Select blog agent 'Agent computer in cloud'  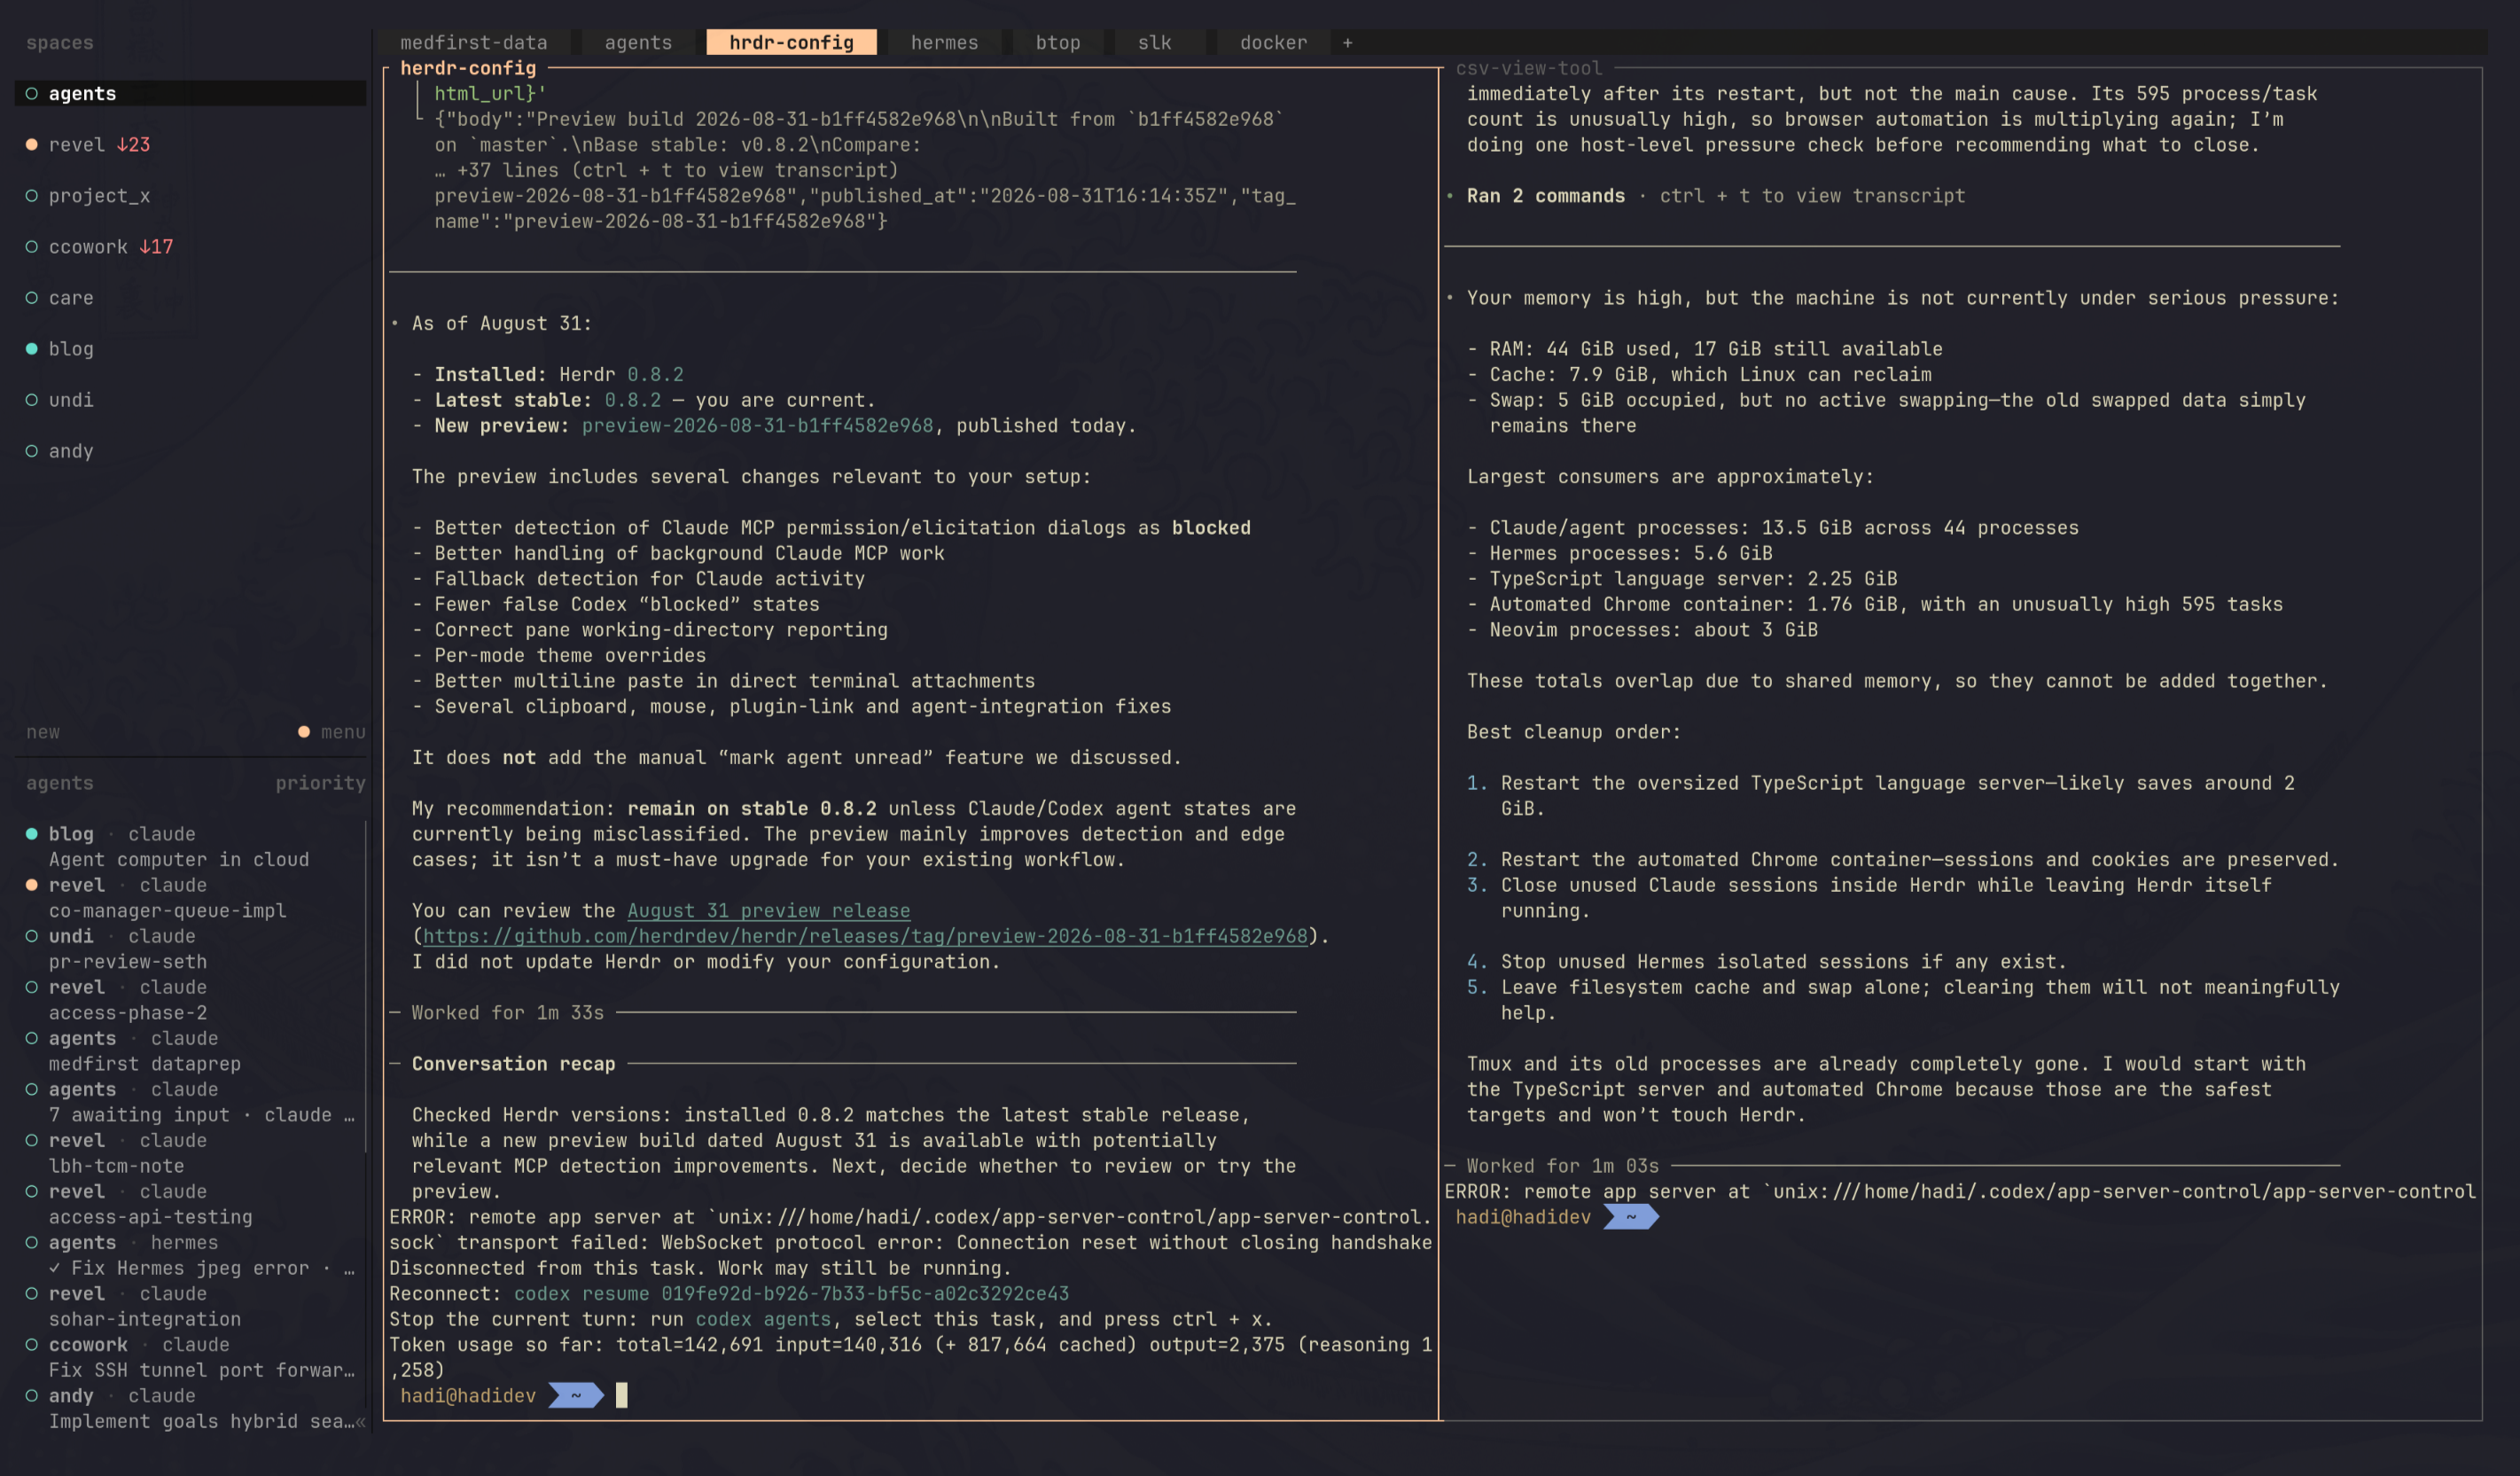(x=190, y=846)
